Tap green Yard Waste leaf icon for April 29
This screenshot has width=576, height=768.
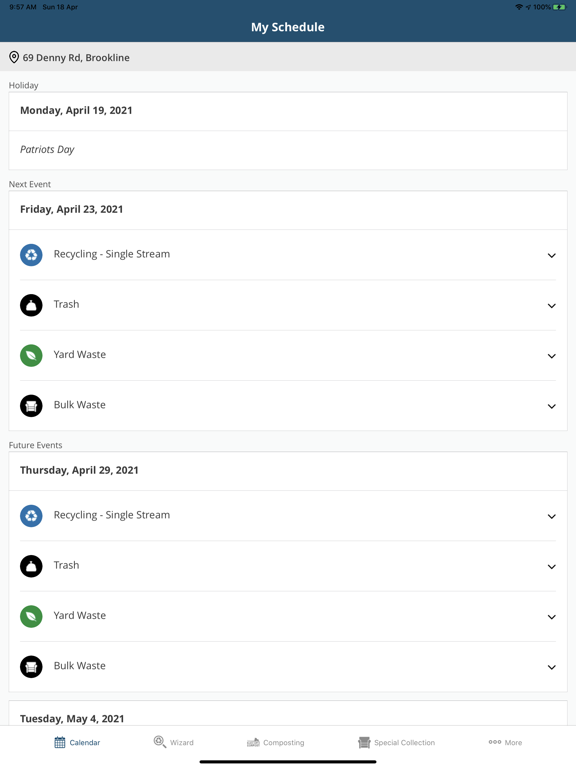click(31, 616)
